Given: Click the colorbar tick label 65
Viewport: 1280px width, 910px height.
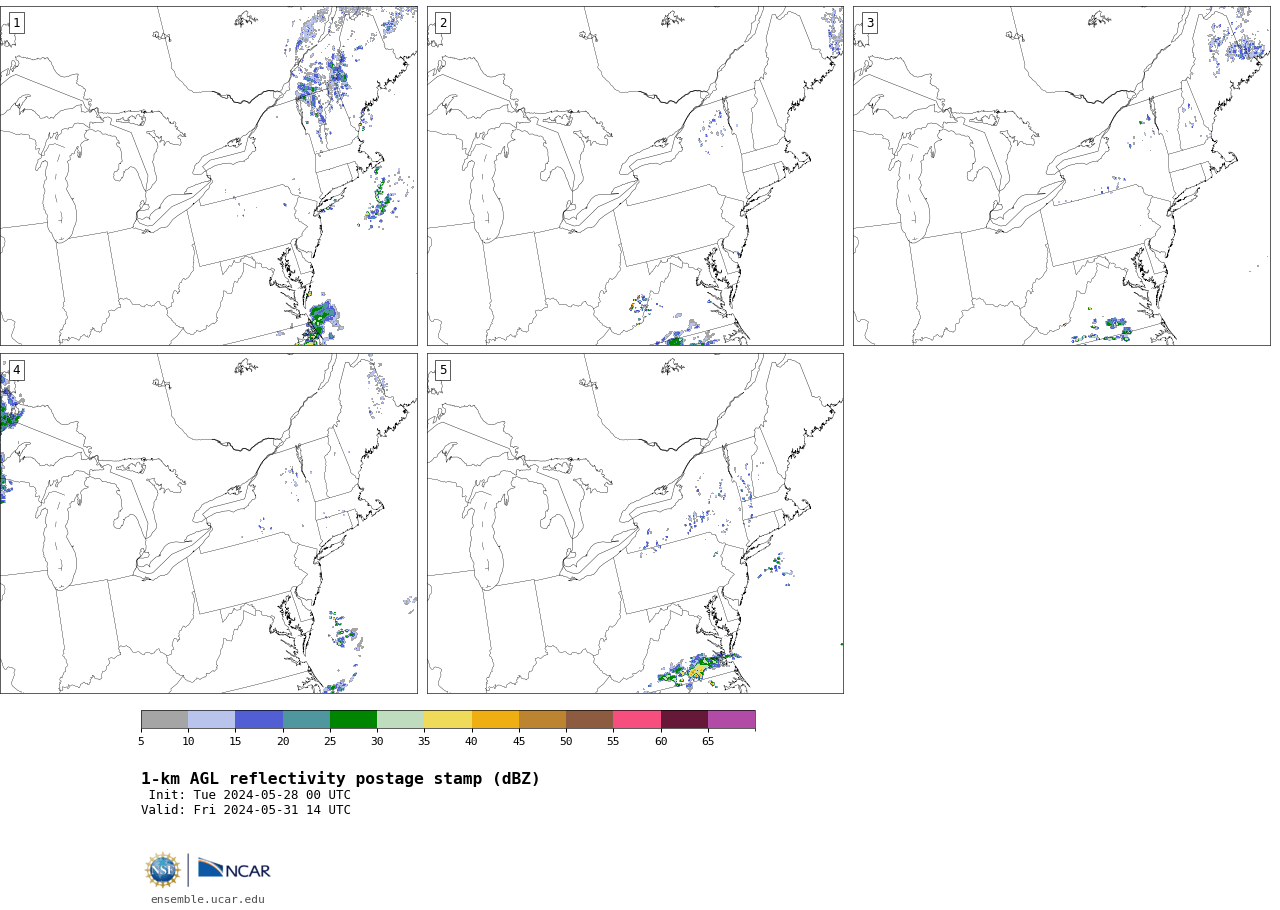Looking at the screenshot, I should point(708,742).
